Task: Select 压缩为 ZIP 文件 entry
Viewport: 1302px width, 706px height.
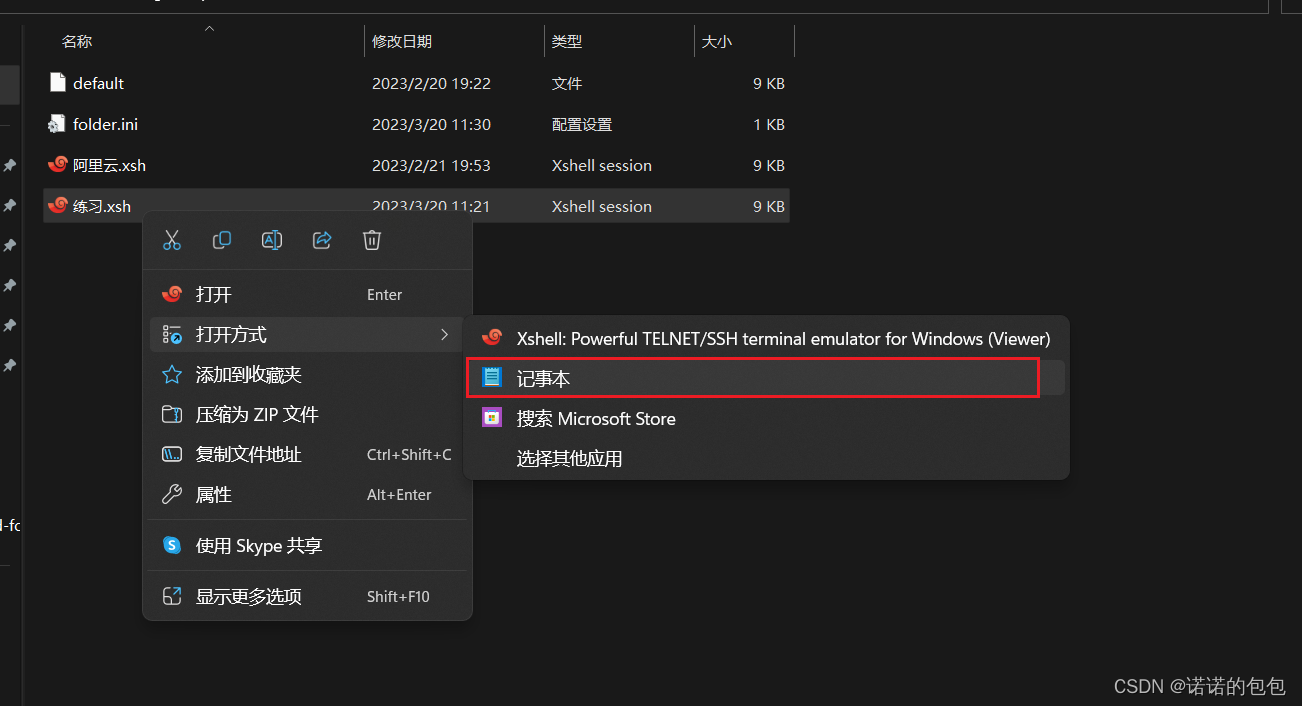Action: (308, 414)
